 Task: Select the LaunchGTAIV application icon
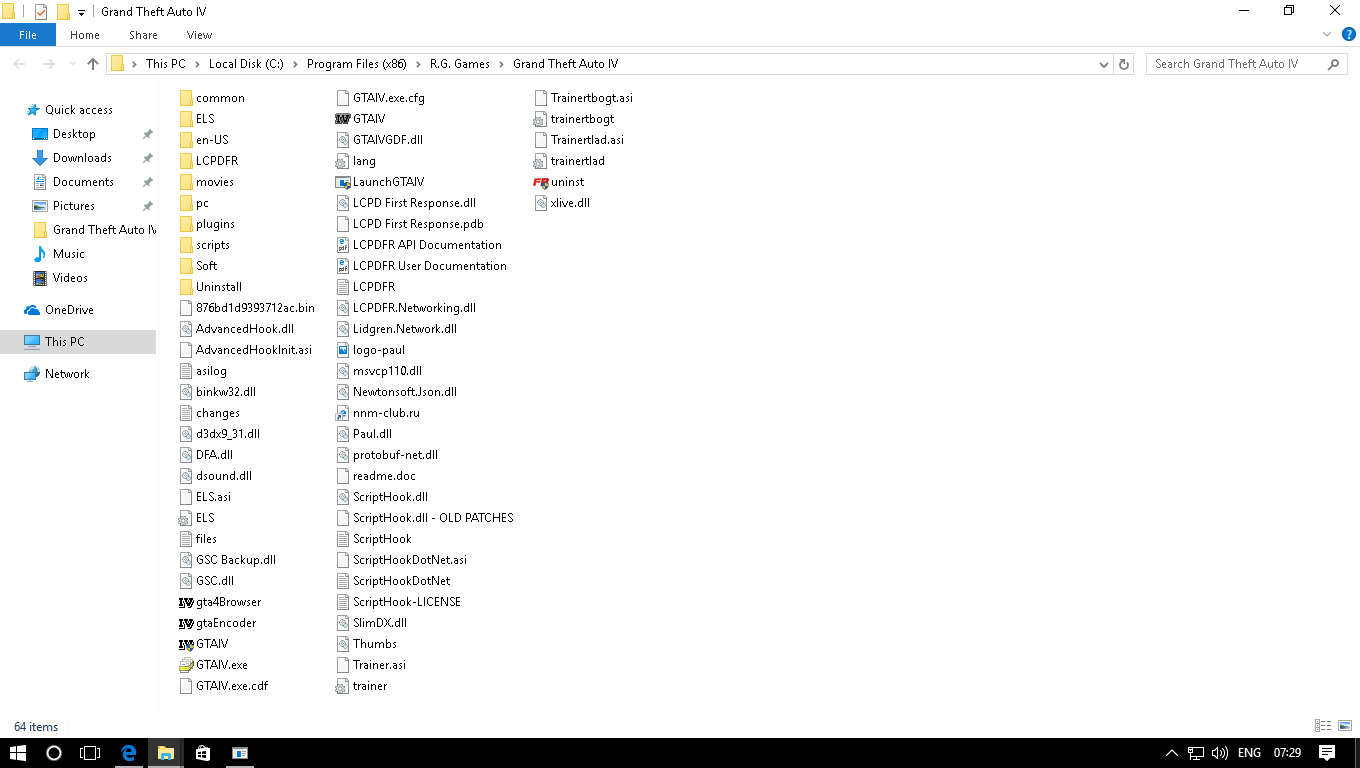point(343,182)
